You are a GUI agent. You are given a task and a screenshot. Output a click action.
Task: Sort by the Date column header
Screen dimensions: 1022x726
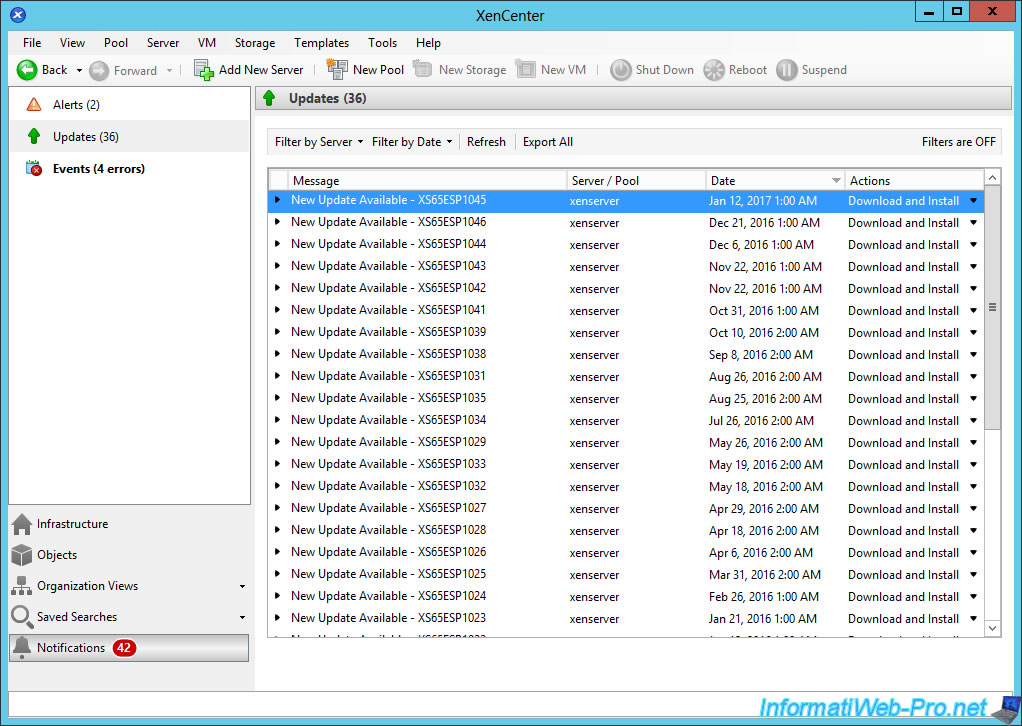[x=776, y=181]
